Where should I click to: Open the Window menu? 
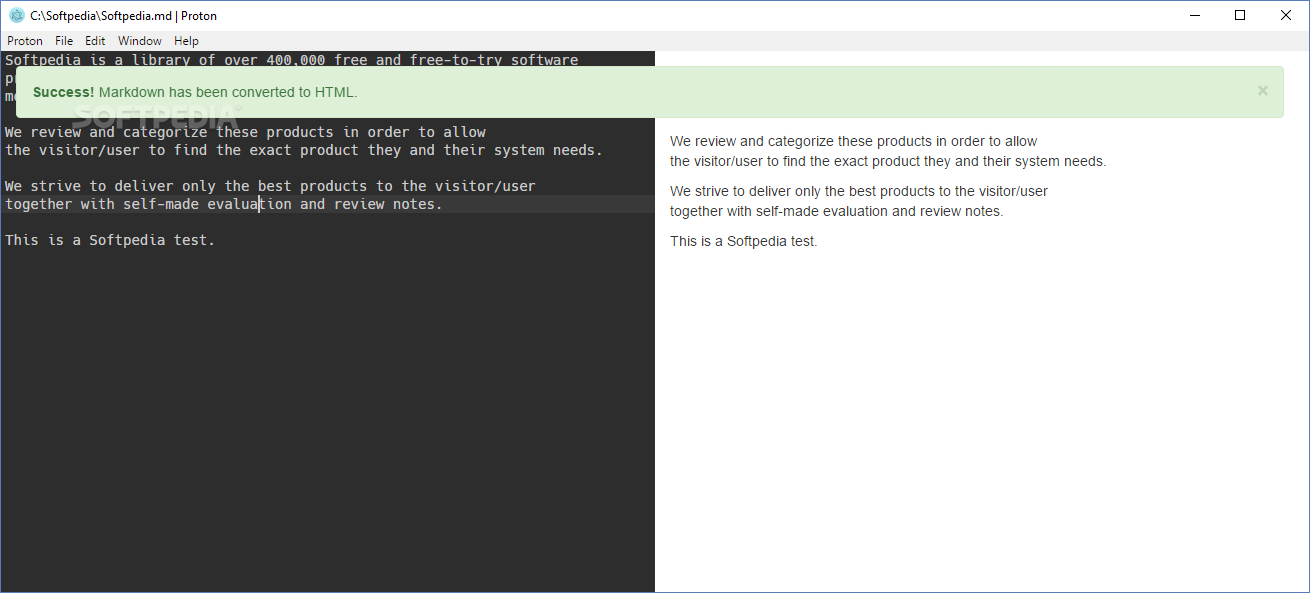pyautogui.click(x=140, y=41)
